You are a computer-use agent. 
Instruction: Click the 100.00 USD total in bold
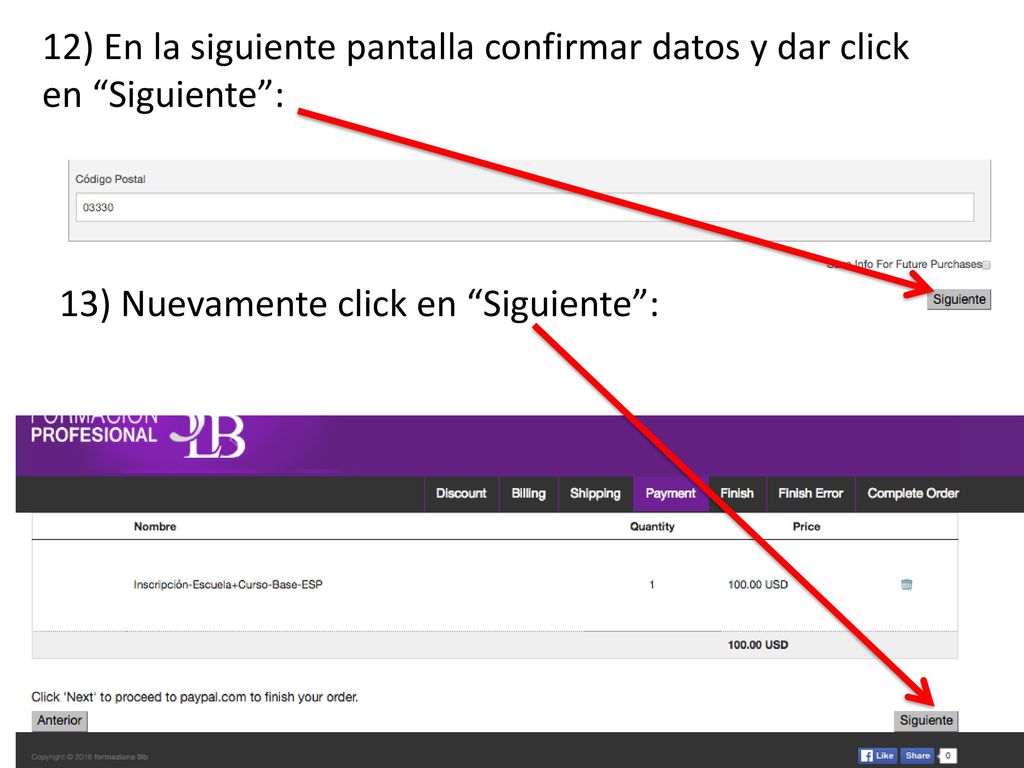(758, 645)
